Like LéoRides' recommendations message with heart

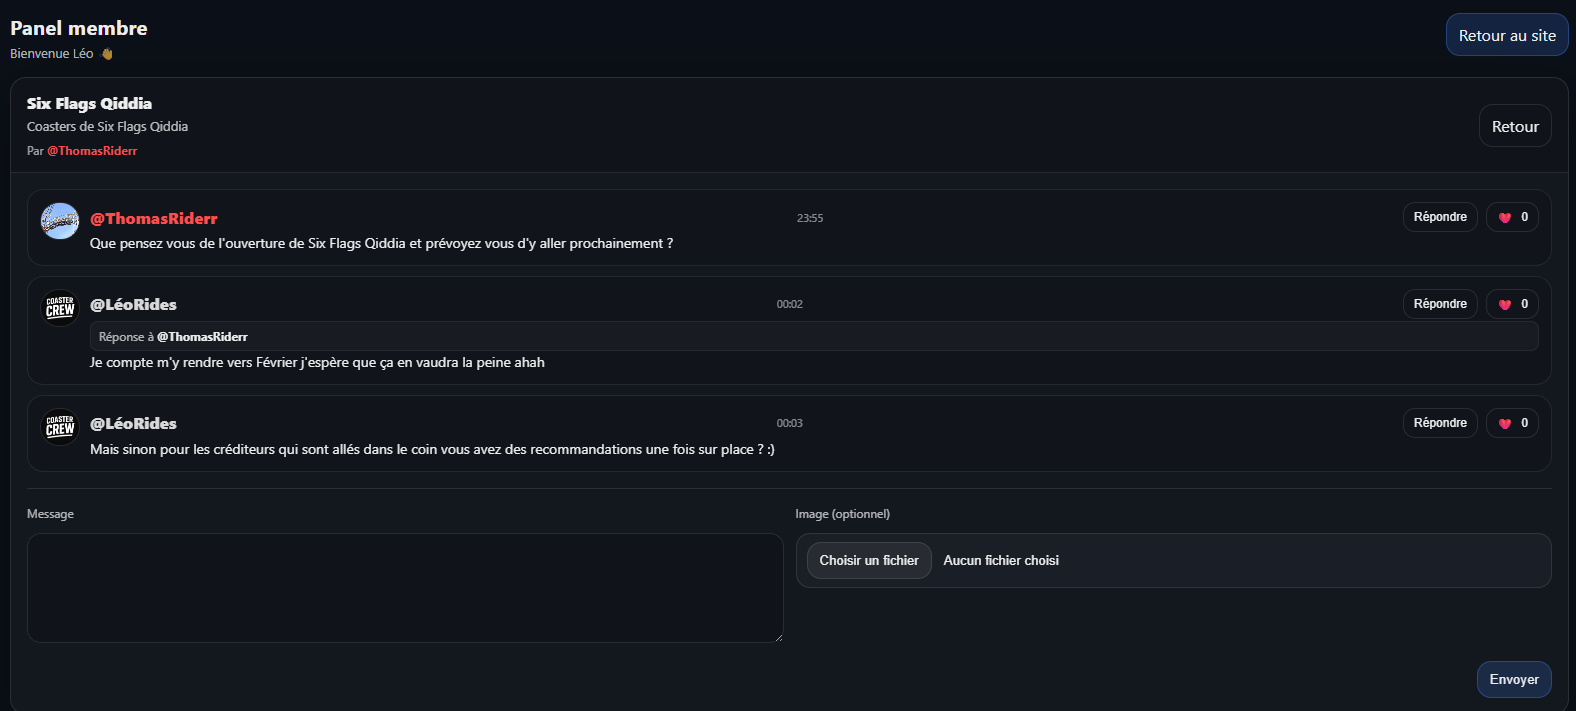[x=1512, y=423]
